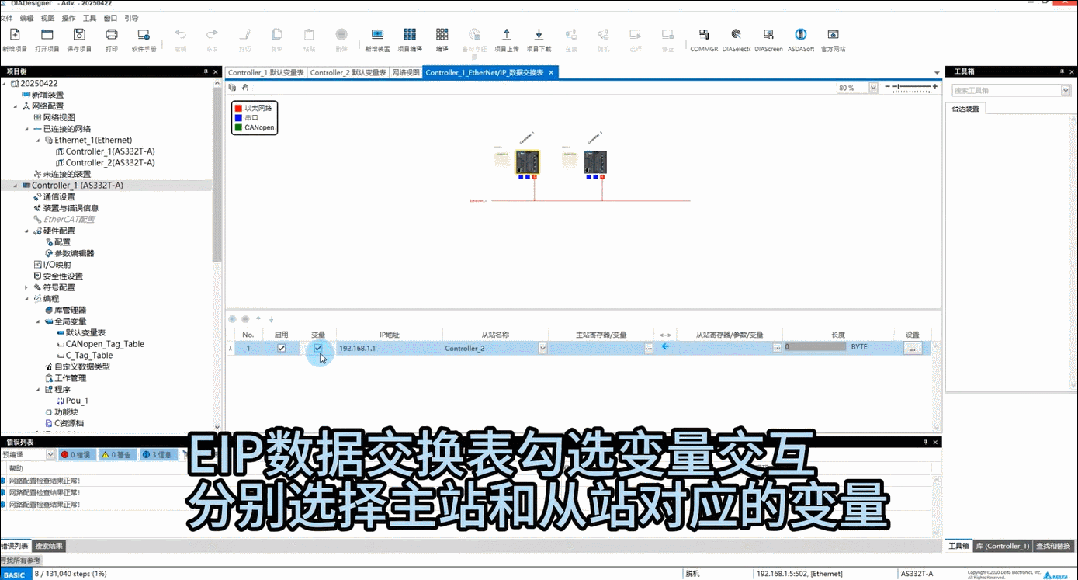
Task: Click the settings (...) button in row 1
Action: point(912,348)
